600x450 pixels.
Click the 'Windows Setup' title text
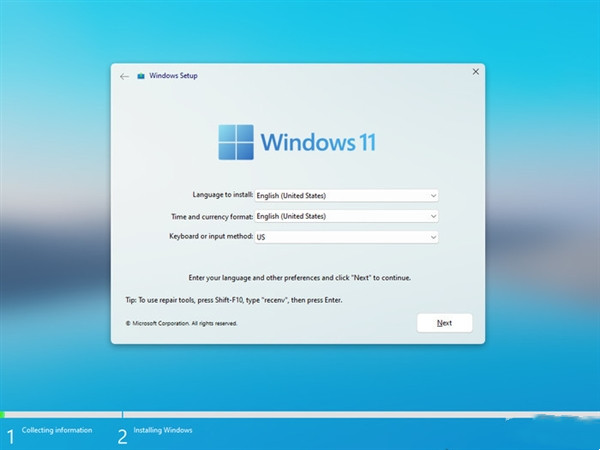click(173, 76)
